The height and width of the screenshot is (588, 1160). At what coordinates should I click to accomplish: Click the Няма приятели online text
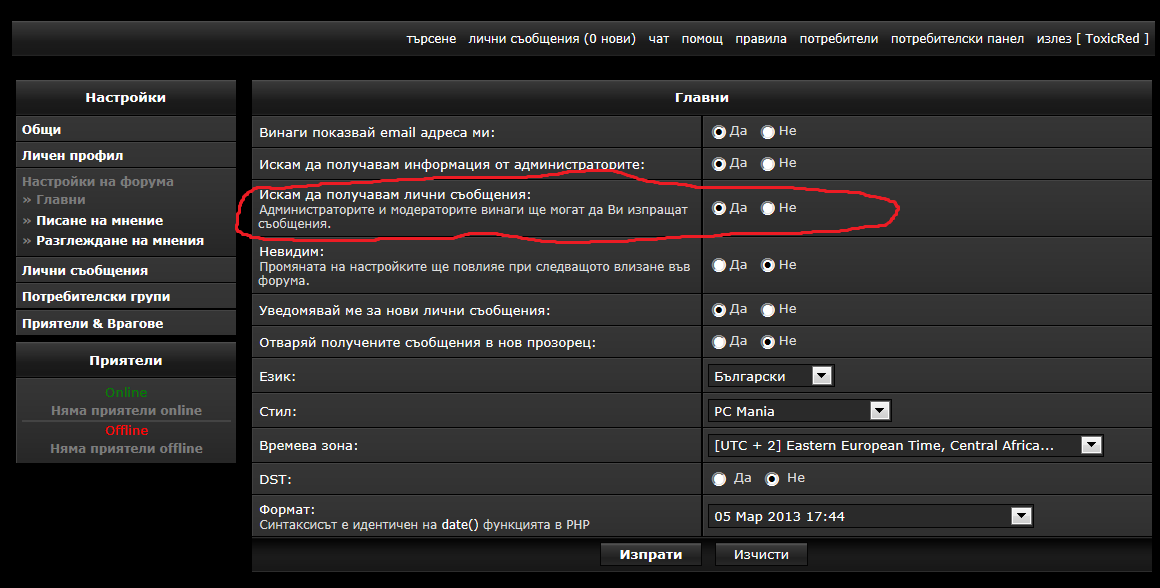(127, 410)
